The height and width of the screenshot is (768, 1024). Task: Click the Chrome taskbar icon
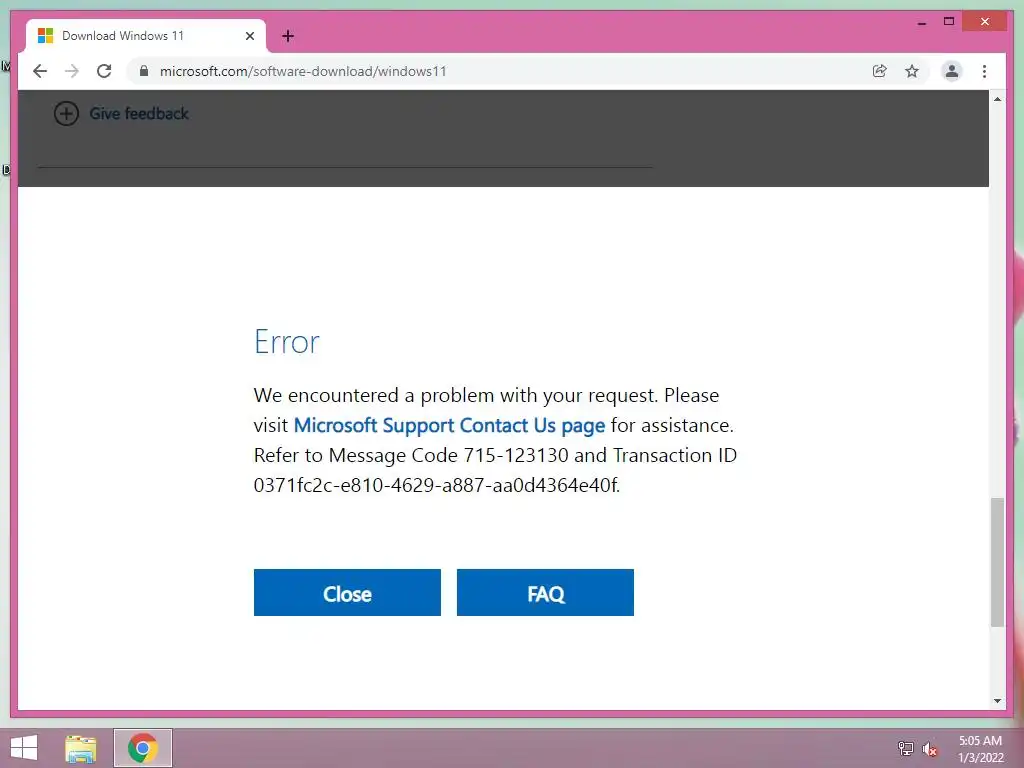(143, 748)
